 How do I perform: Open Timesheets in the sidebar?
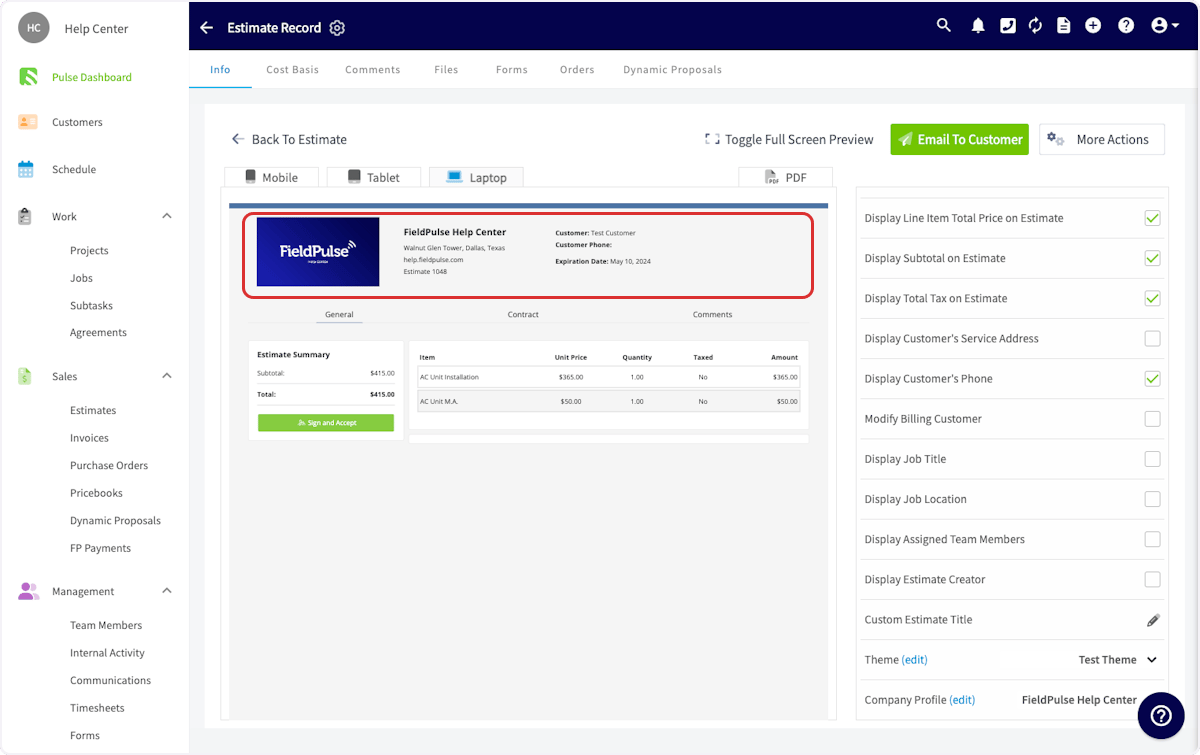click(97, 708)
